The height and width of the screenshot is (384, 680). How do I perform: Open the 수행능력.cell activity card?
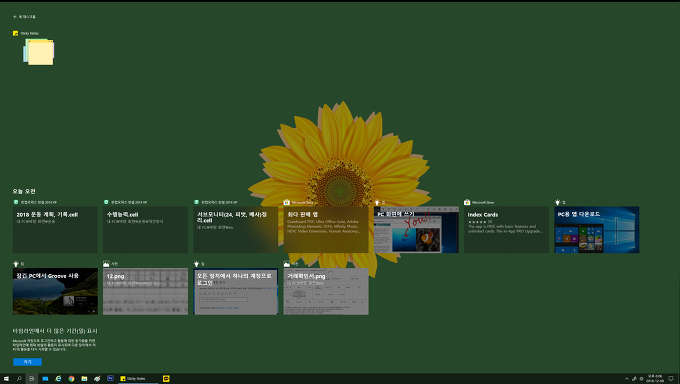pos(145,230)
